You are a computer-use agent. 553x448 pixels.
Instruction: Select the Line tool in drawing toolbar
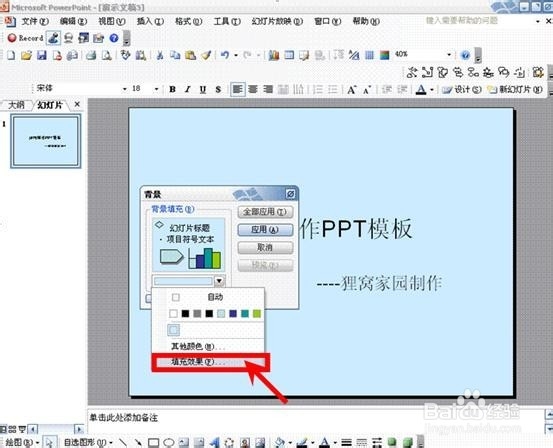(123, 442)
